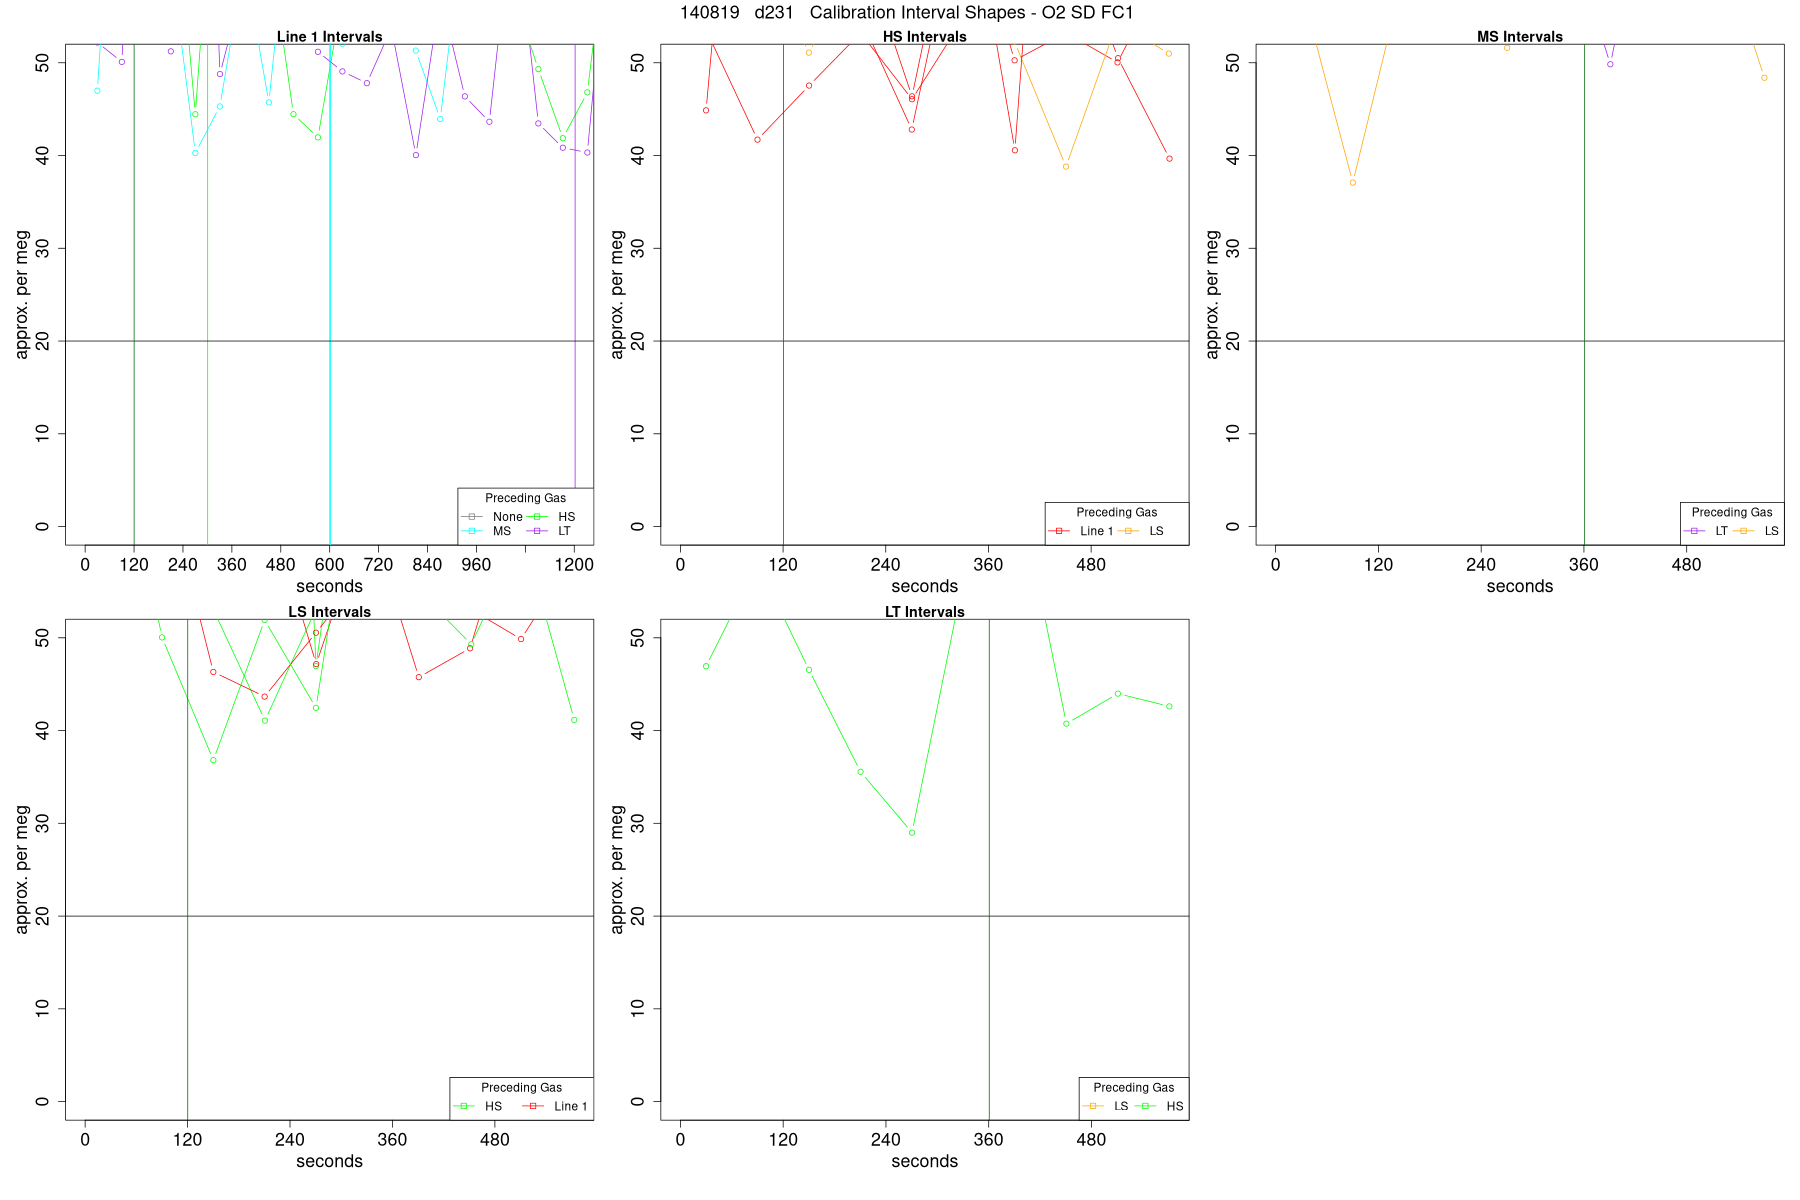The height and width of the screenshot is (1200, 1800).
Task: Select the orange LS legend marker in LT Intervals
Action: tap(1094, 1106)
